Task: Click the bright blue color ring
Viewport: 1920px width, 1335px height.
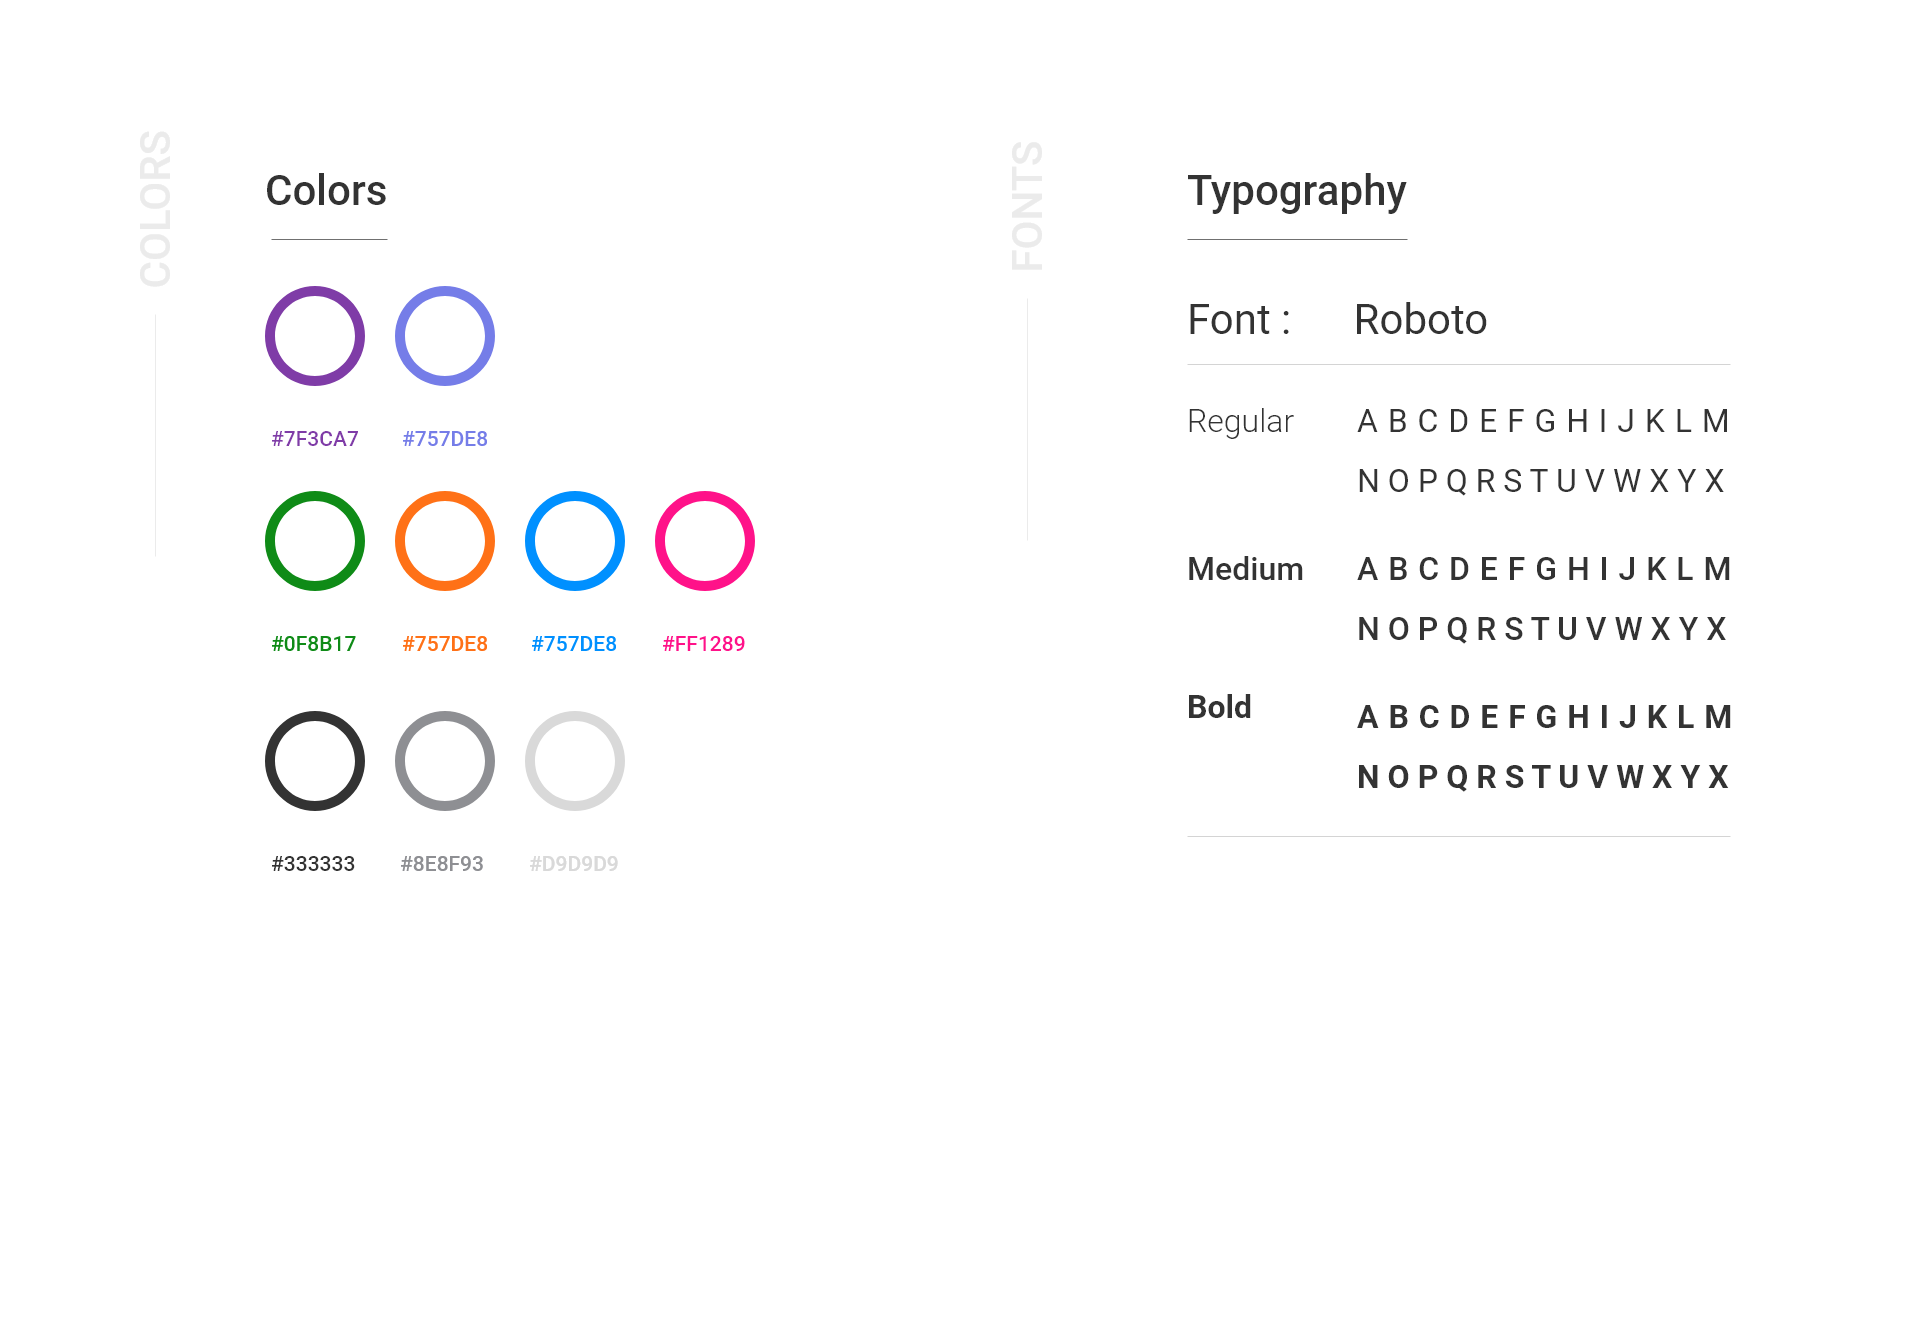Action: point(575,541)
